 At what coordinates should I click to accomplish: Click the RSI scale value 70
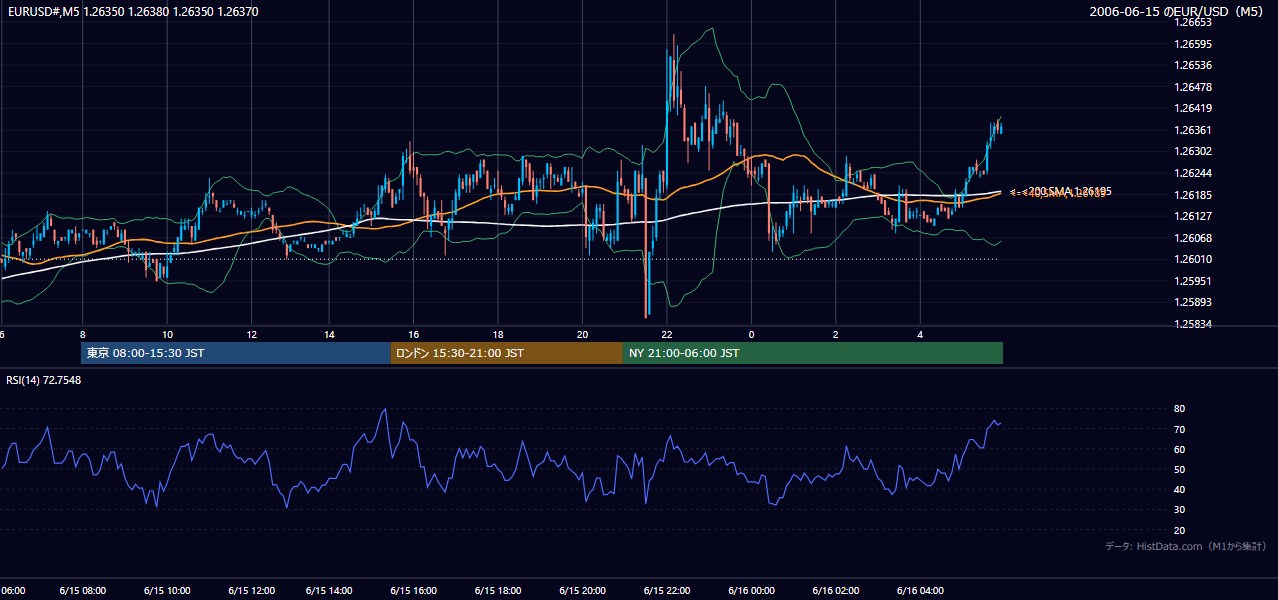tap(1179, 429)
